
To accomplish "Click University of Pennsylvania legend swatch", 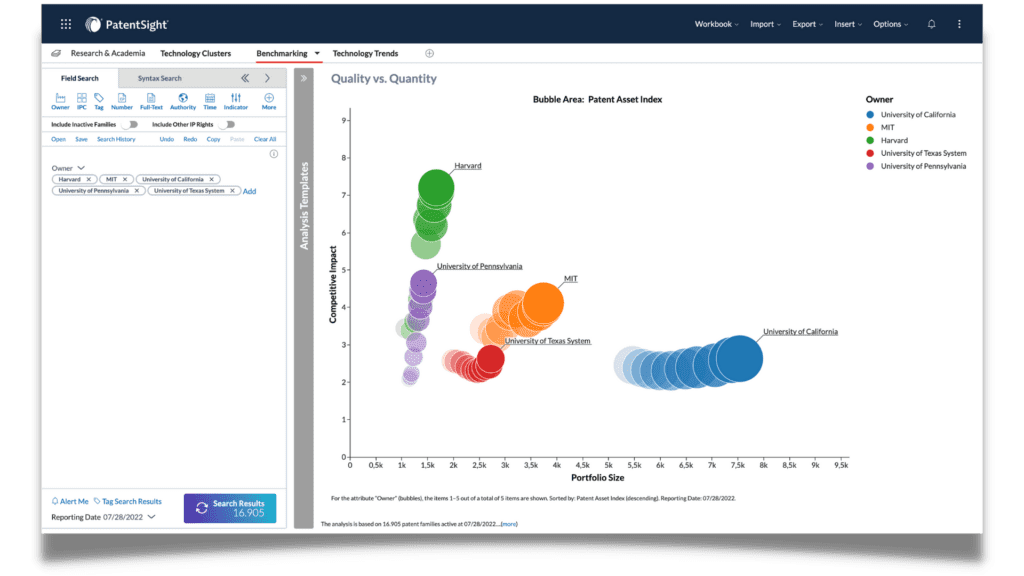I will [x=870, y=166].
